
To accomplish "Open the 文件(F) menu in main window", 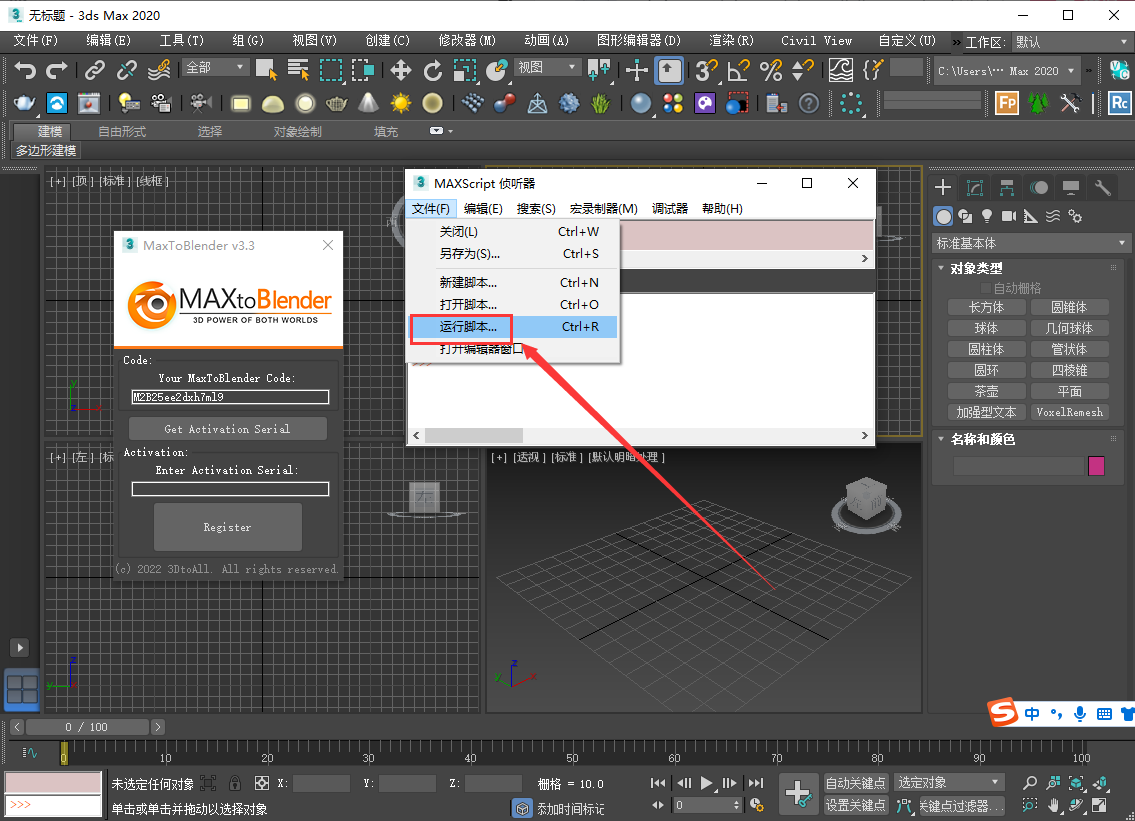I will [35, 41].
